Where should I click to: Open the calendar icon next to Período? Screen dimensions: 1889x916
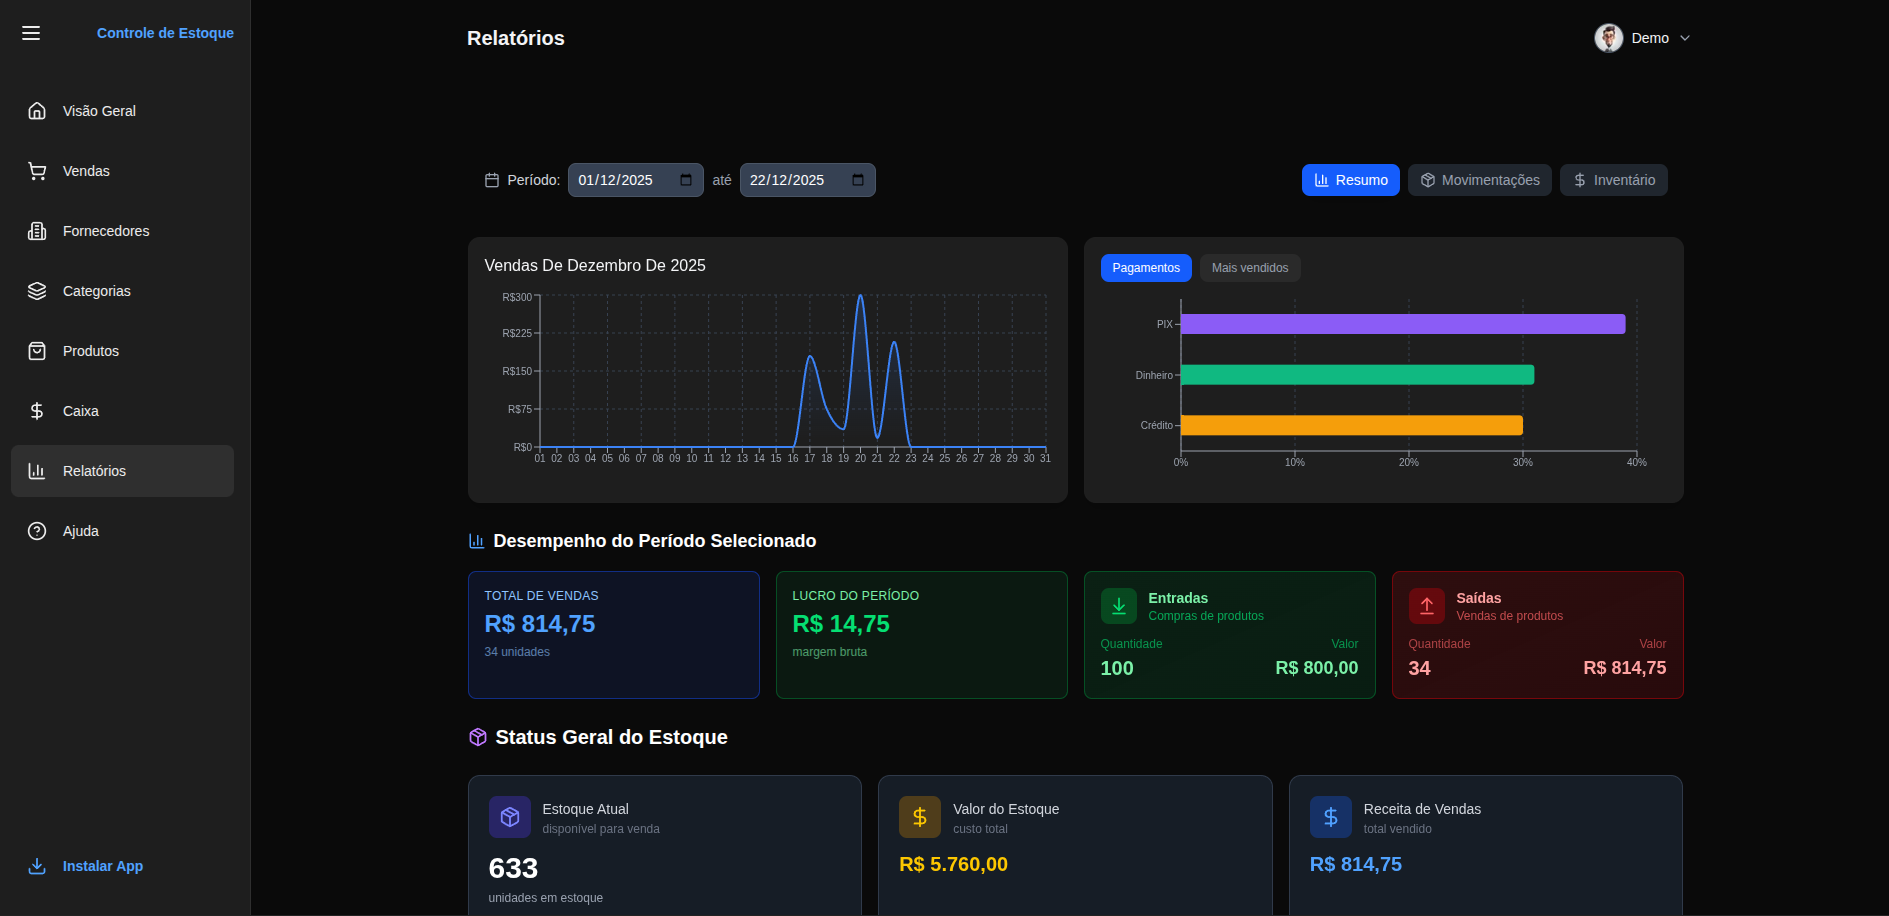click(491, 180)
